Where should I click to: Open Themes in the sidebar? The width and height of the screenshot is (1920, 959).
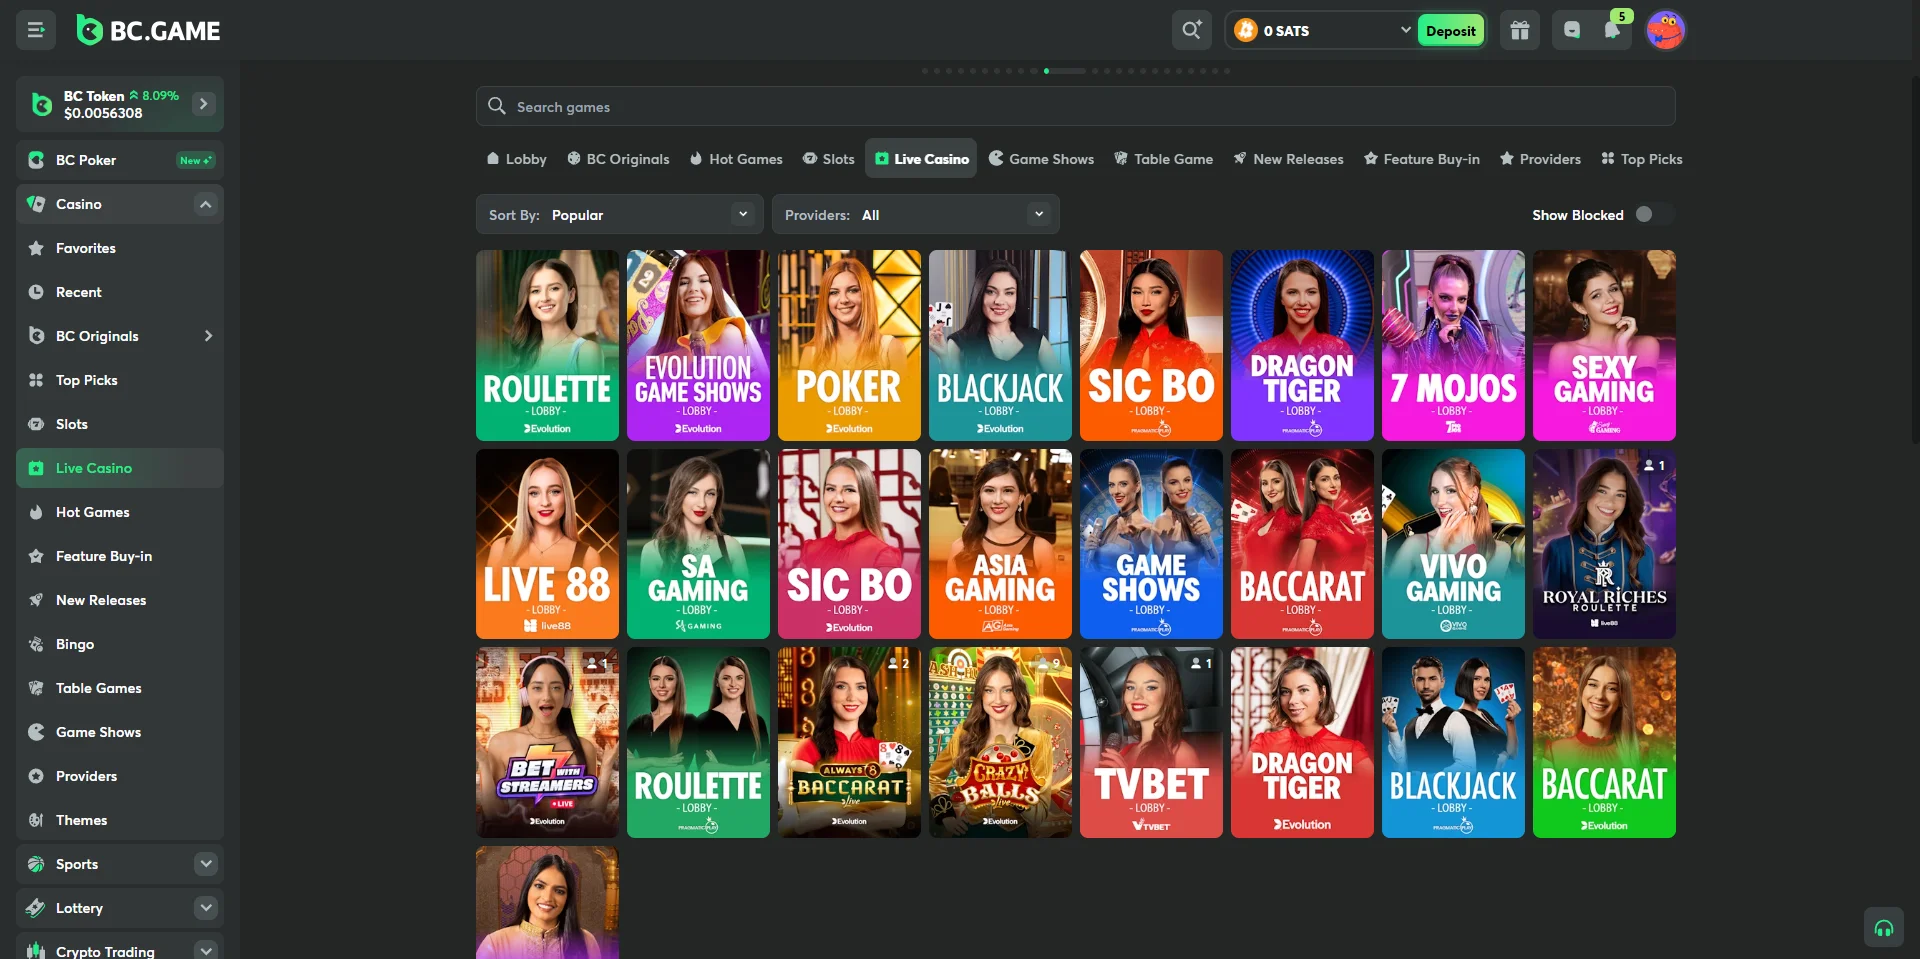[120, 820]
